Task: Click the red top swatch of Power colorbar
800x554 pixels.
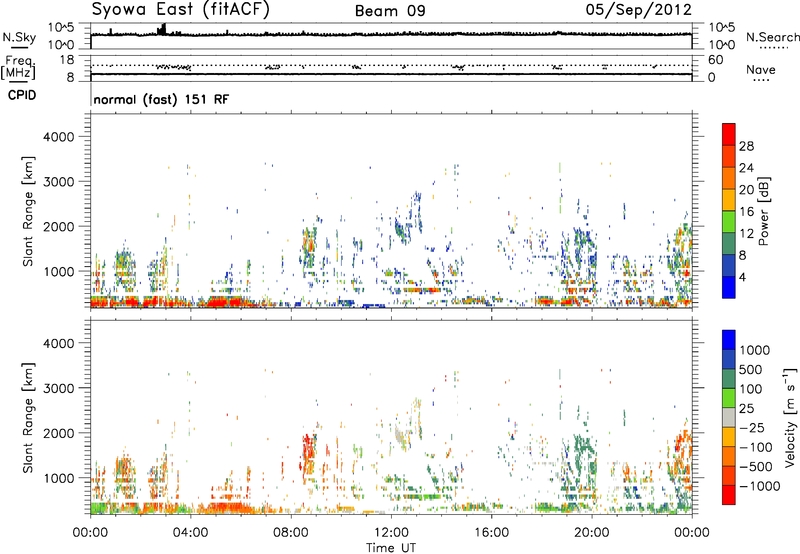Action: 729,134
